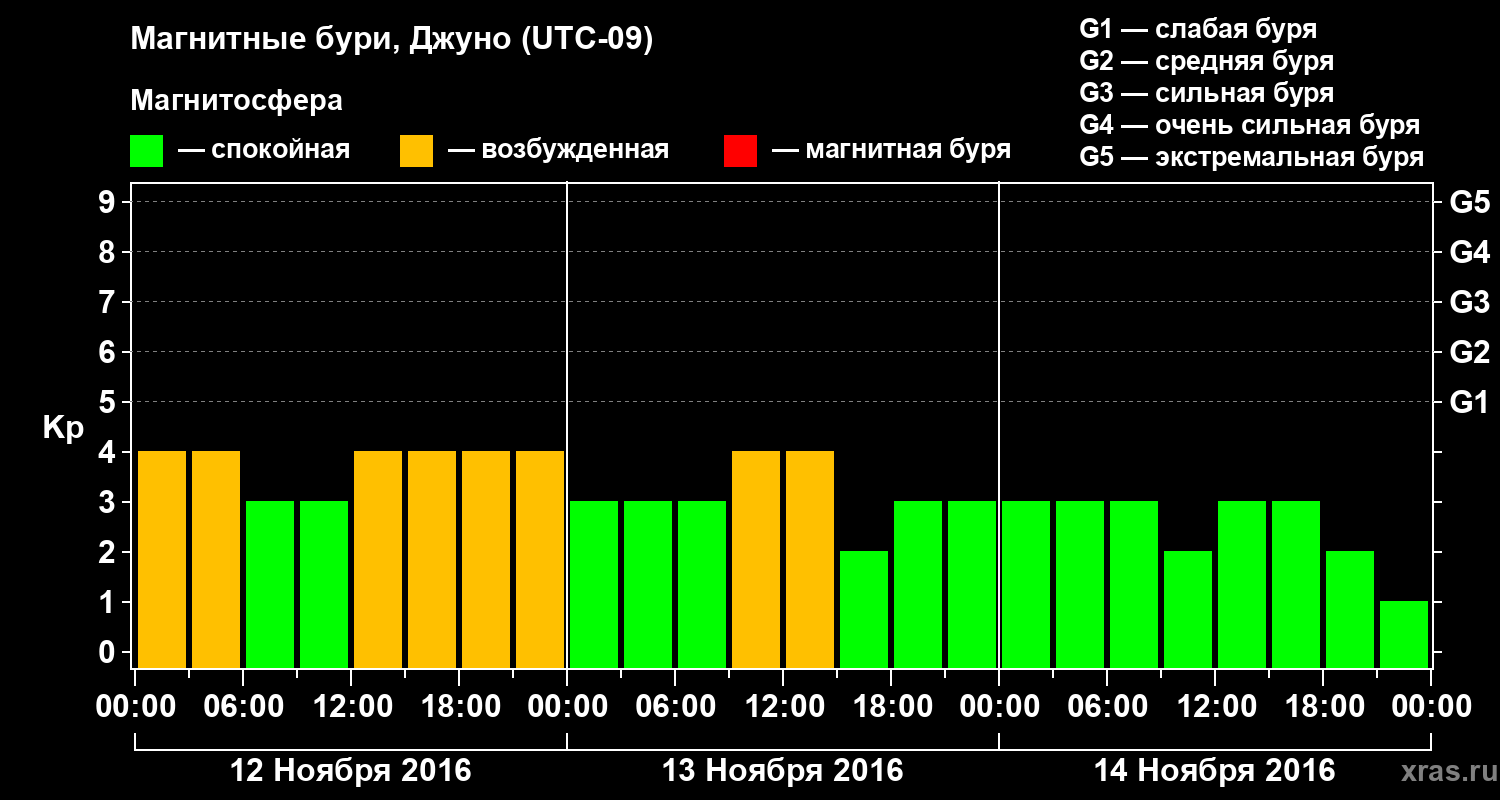Click the '12:00' time label for 14 Ноября
Screen dimensions: 1500x800
pyautogui.click(x=1215, y=706)
